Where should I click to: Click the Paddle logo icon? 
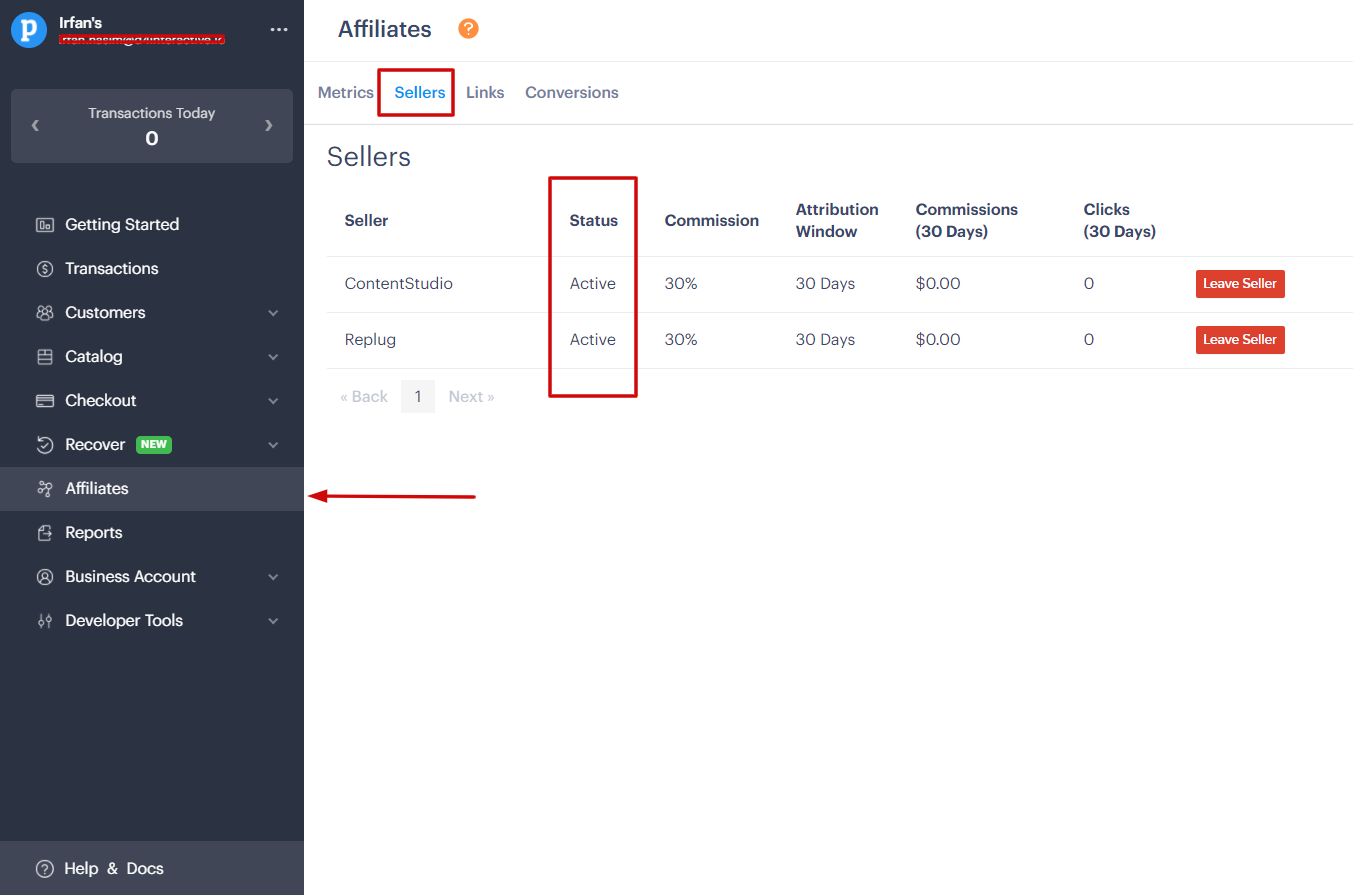(29, 30)
